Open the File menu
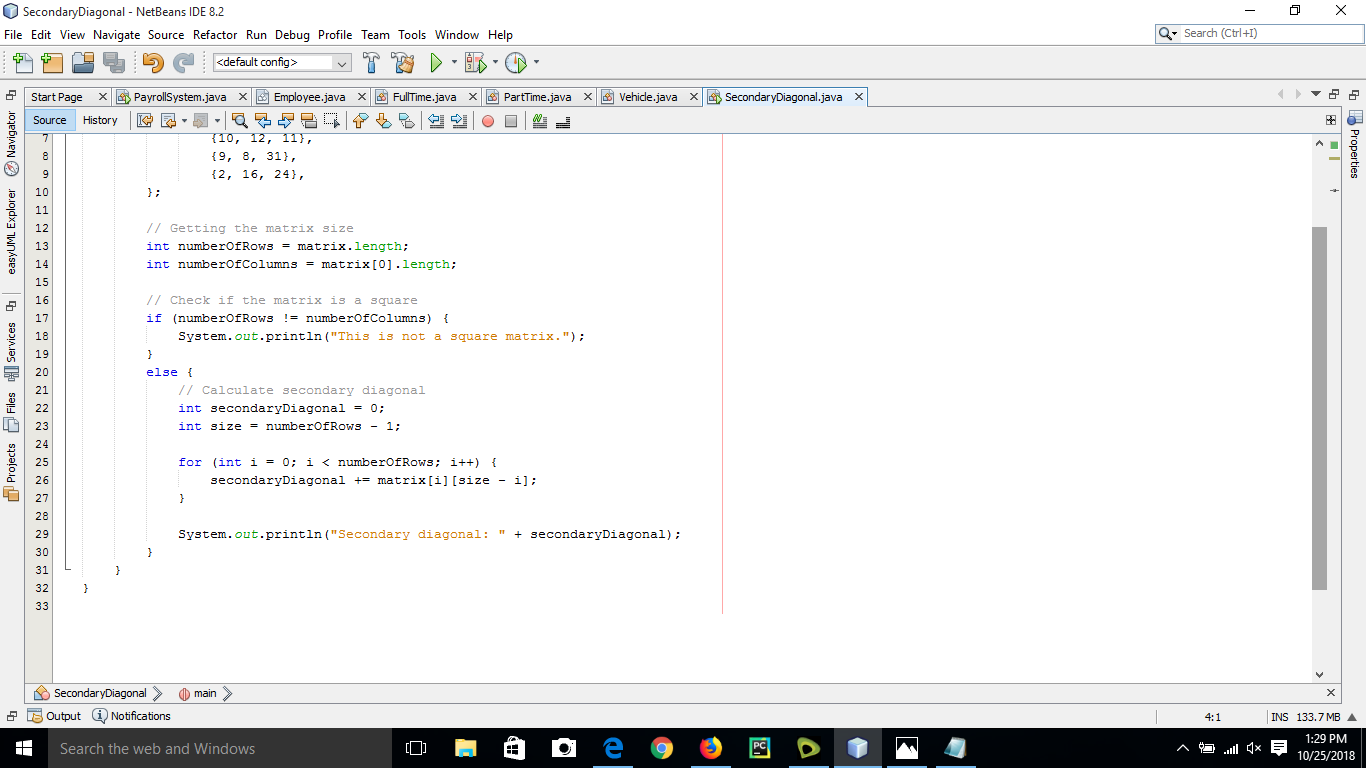 pyautogui.click(x=13, y=34)
